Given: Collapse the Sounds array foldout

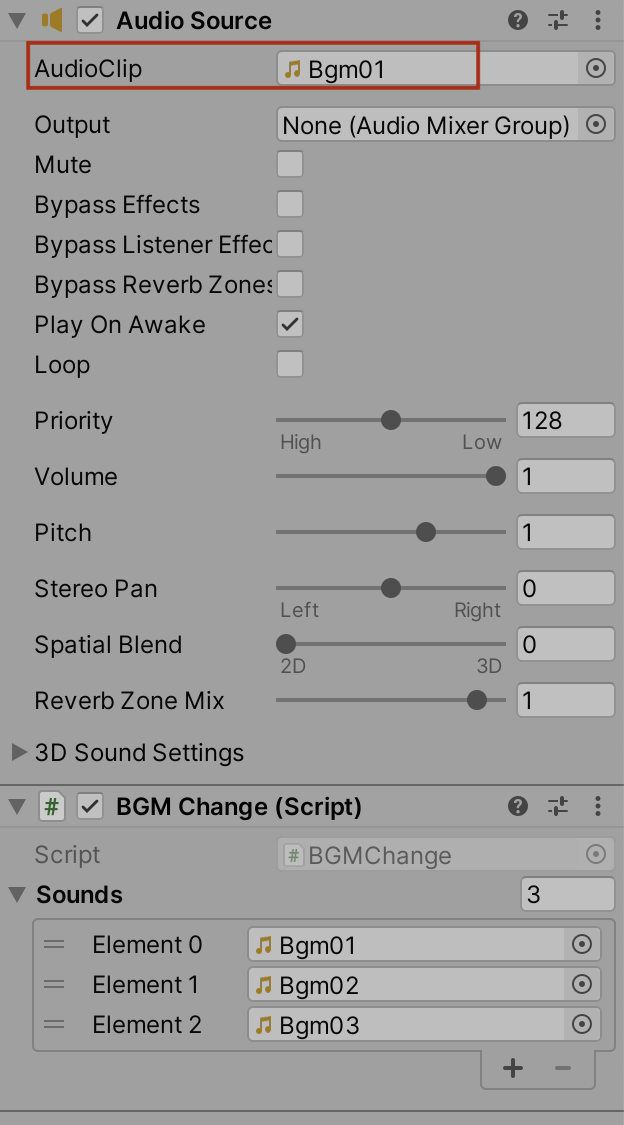Looking at the screenshot, I should 17,895.
